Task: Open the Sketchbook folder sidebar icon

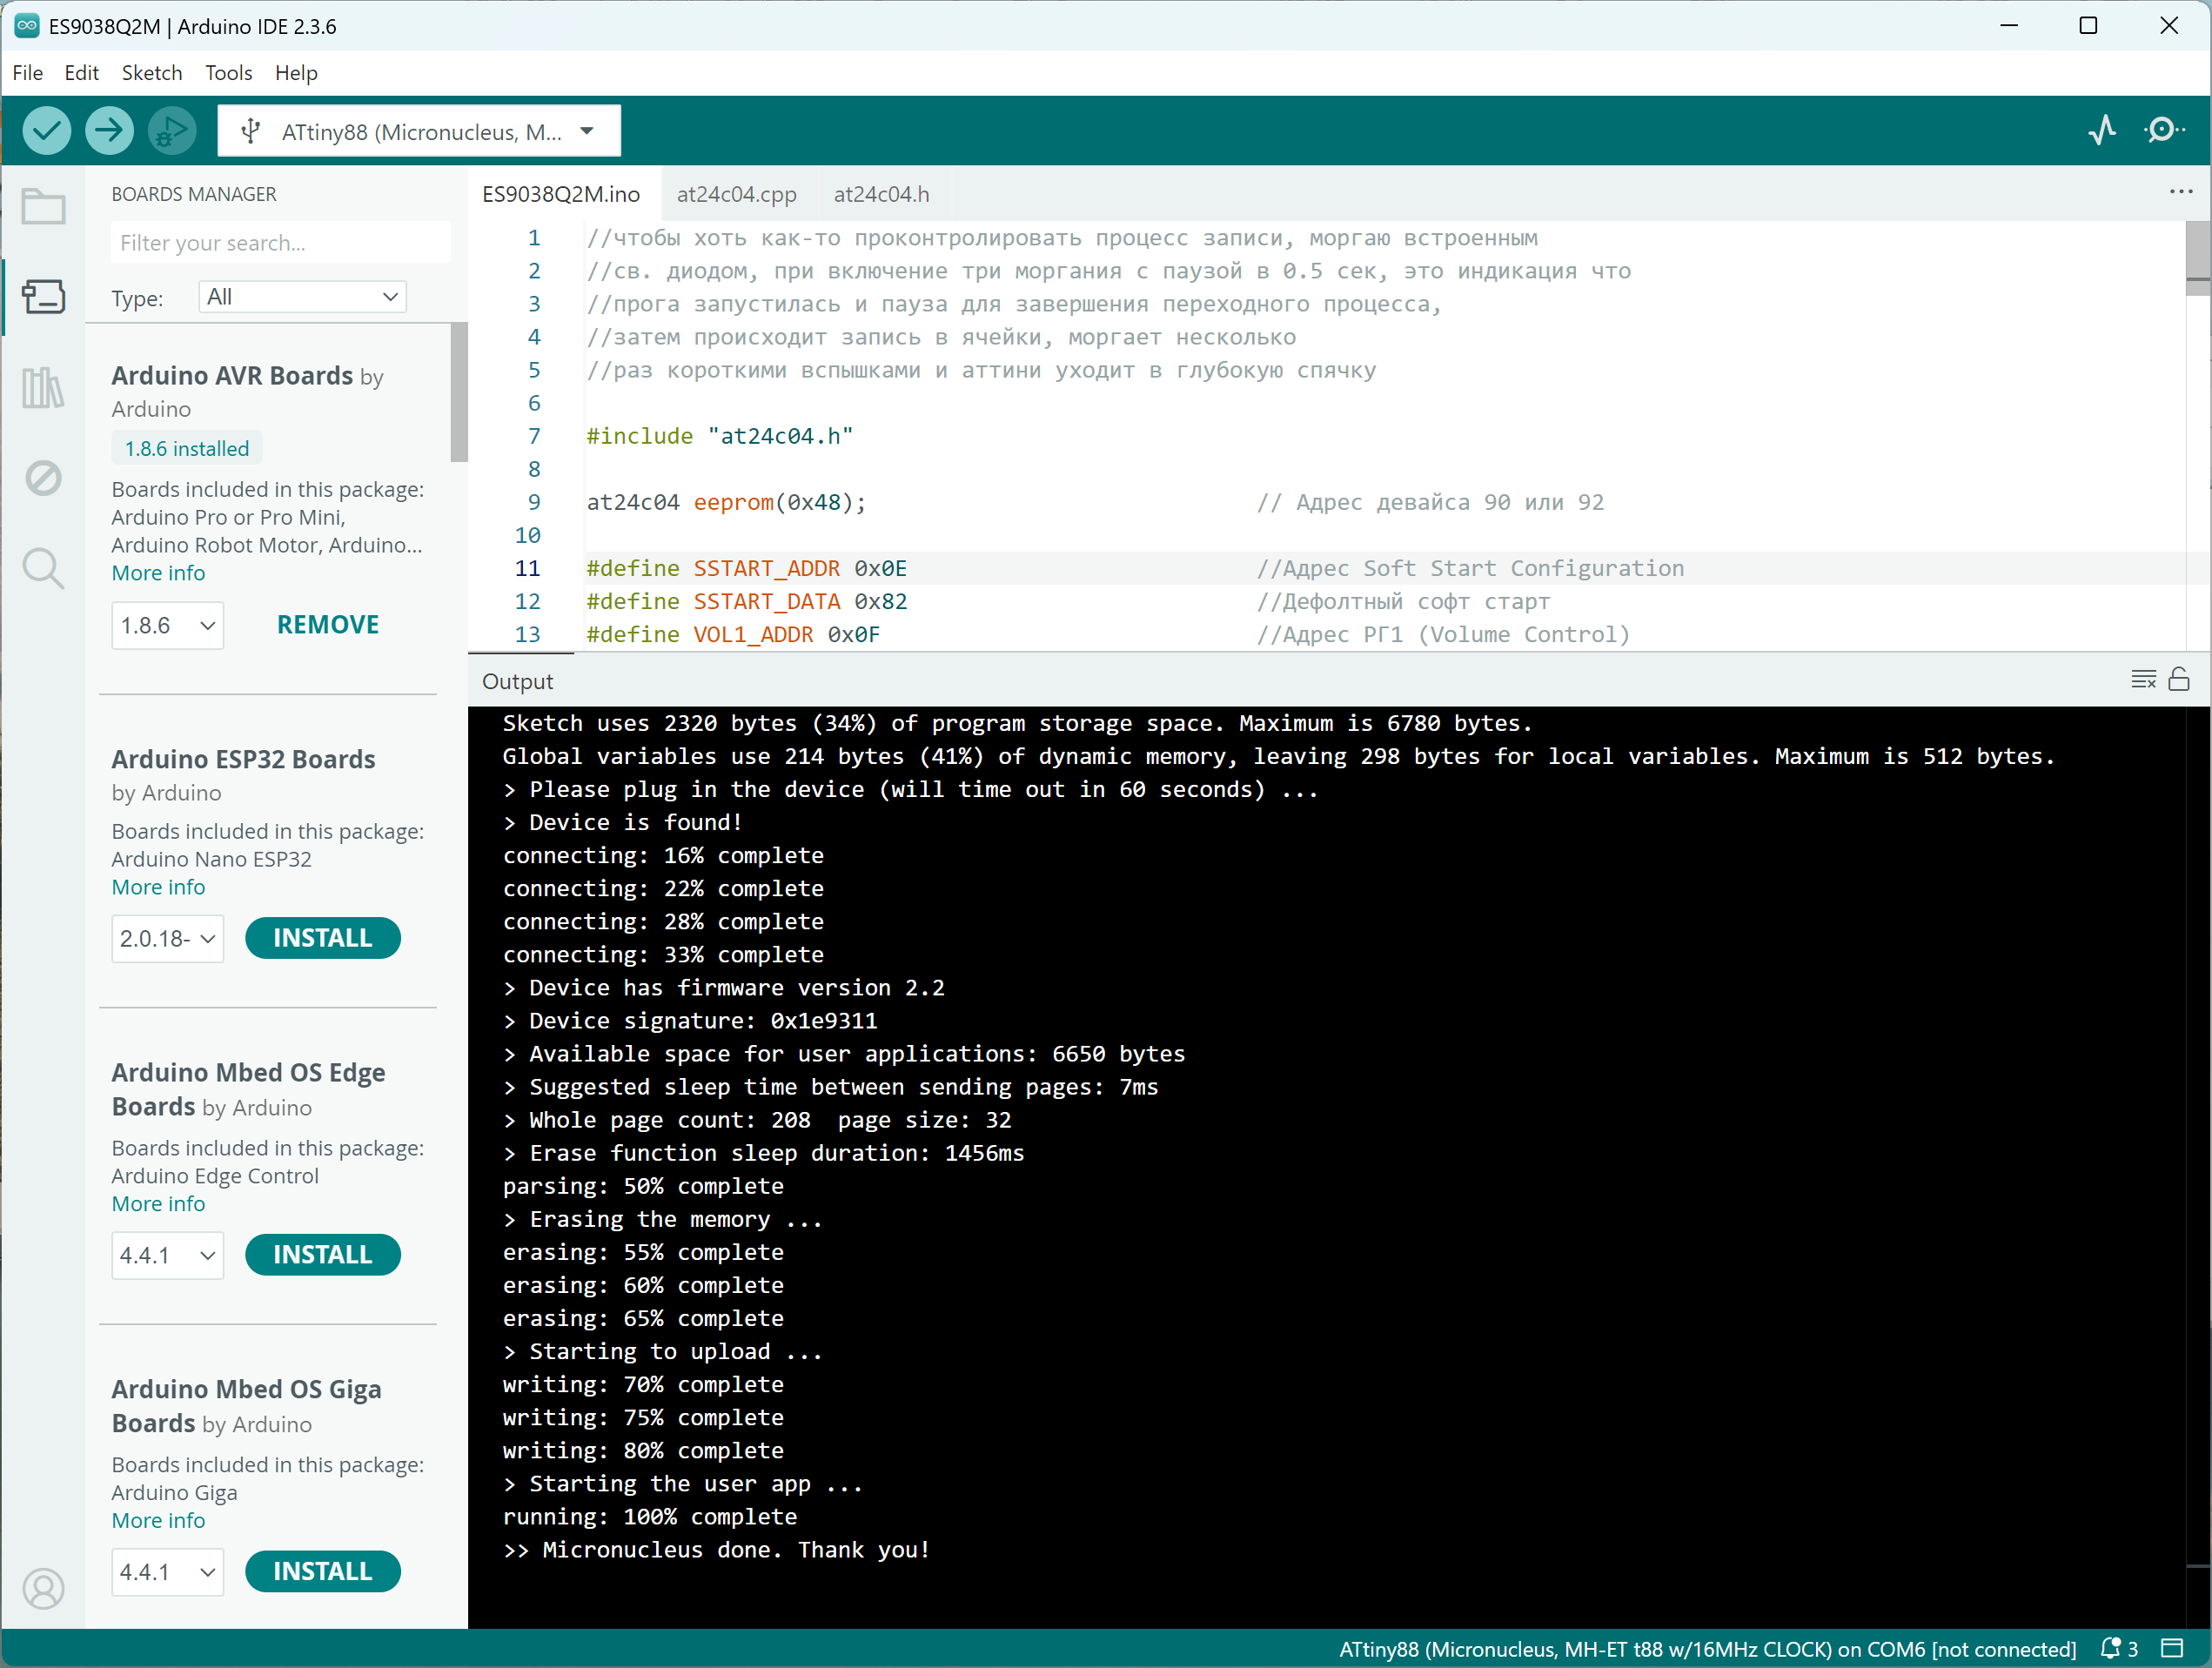Action: tap(43, 207)
